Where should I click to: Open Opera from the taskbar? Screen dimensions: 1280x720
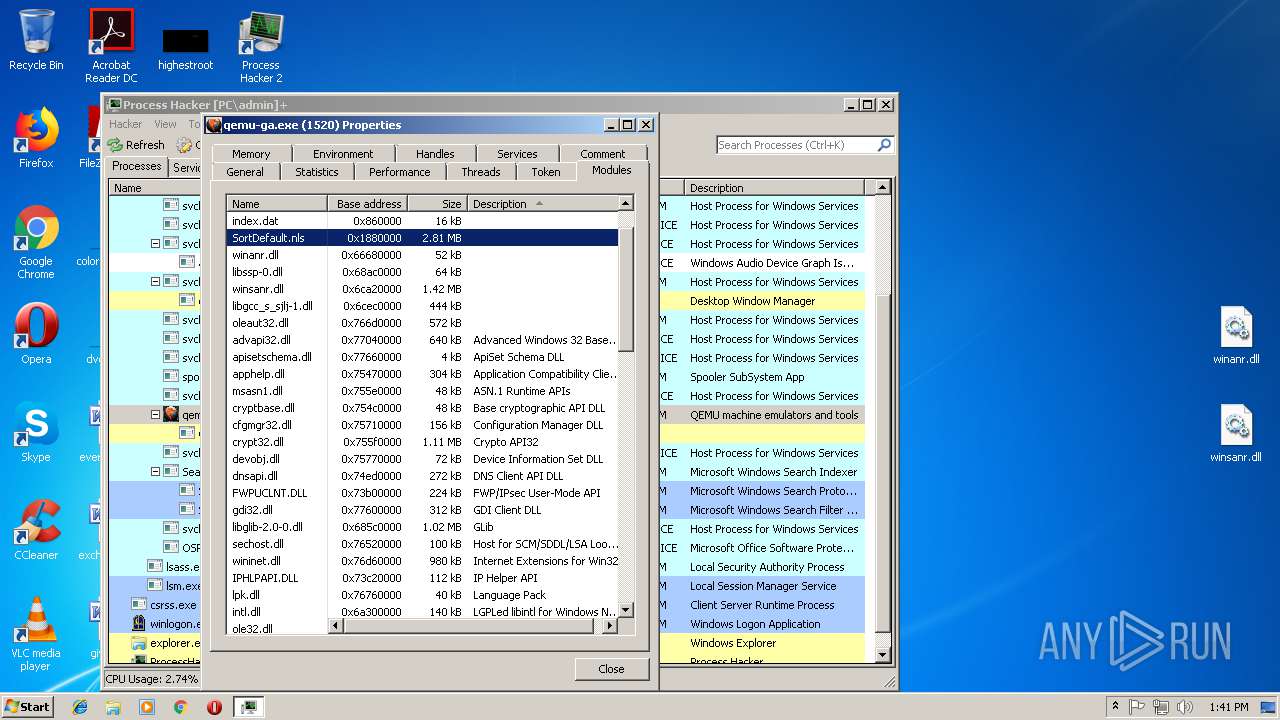pyautogui.click(x=214, y=707)
